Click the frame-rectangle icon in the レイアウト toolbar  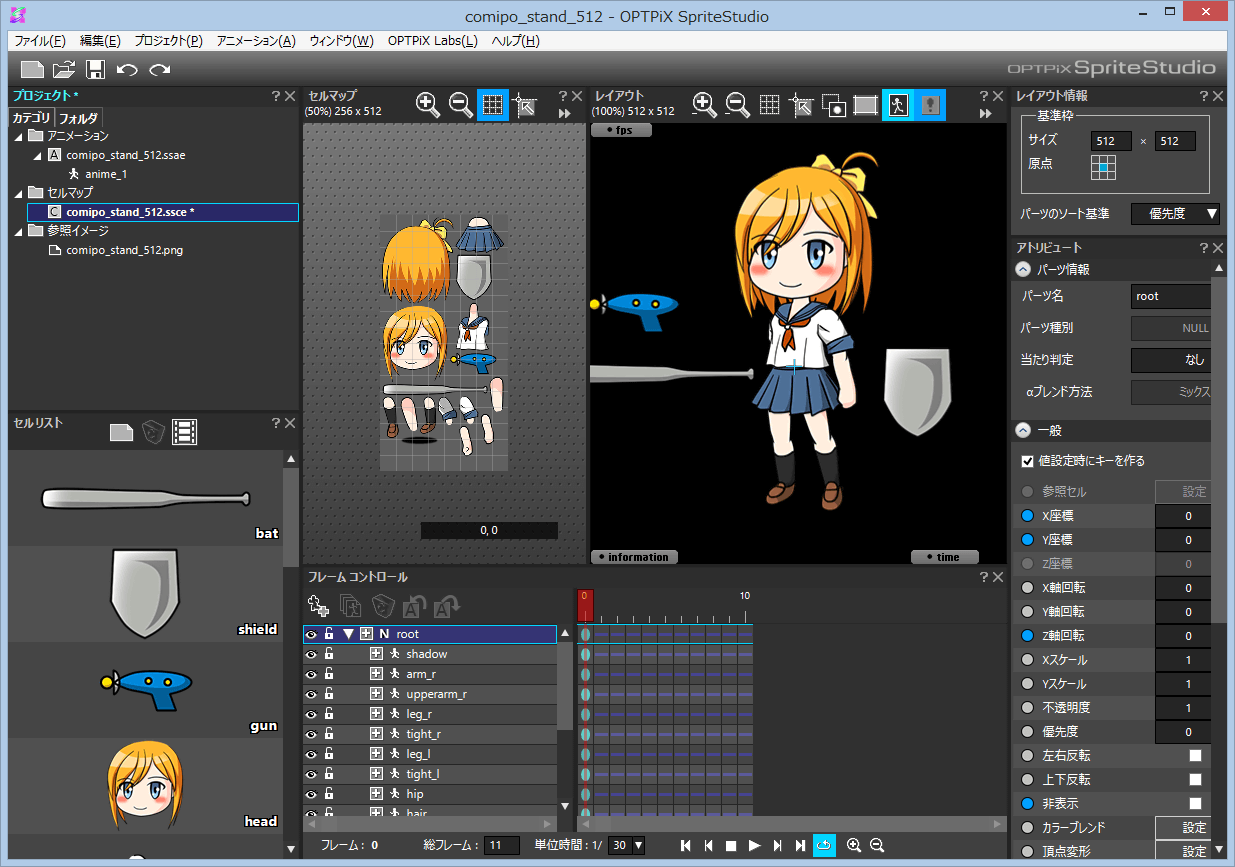(x=866, y=105)
